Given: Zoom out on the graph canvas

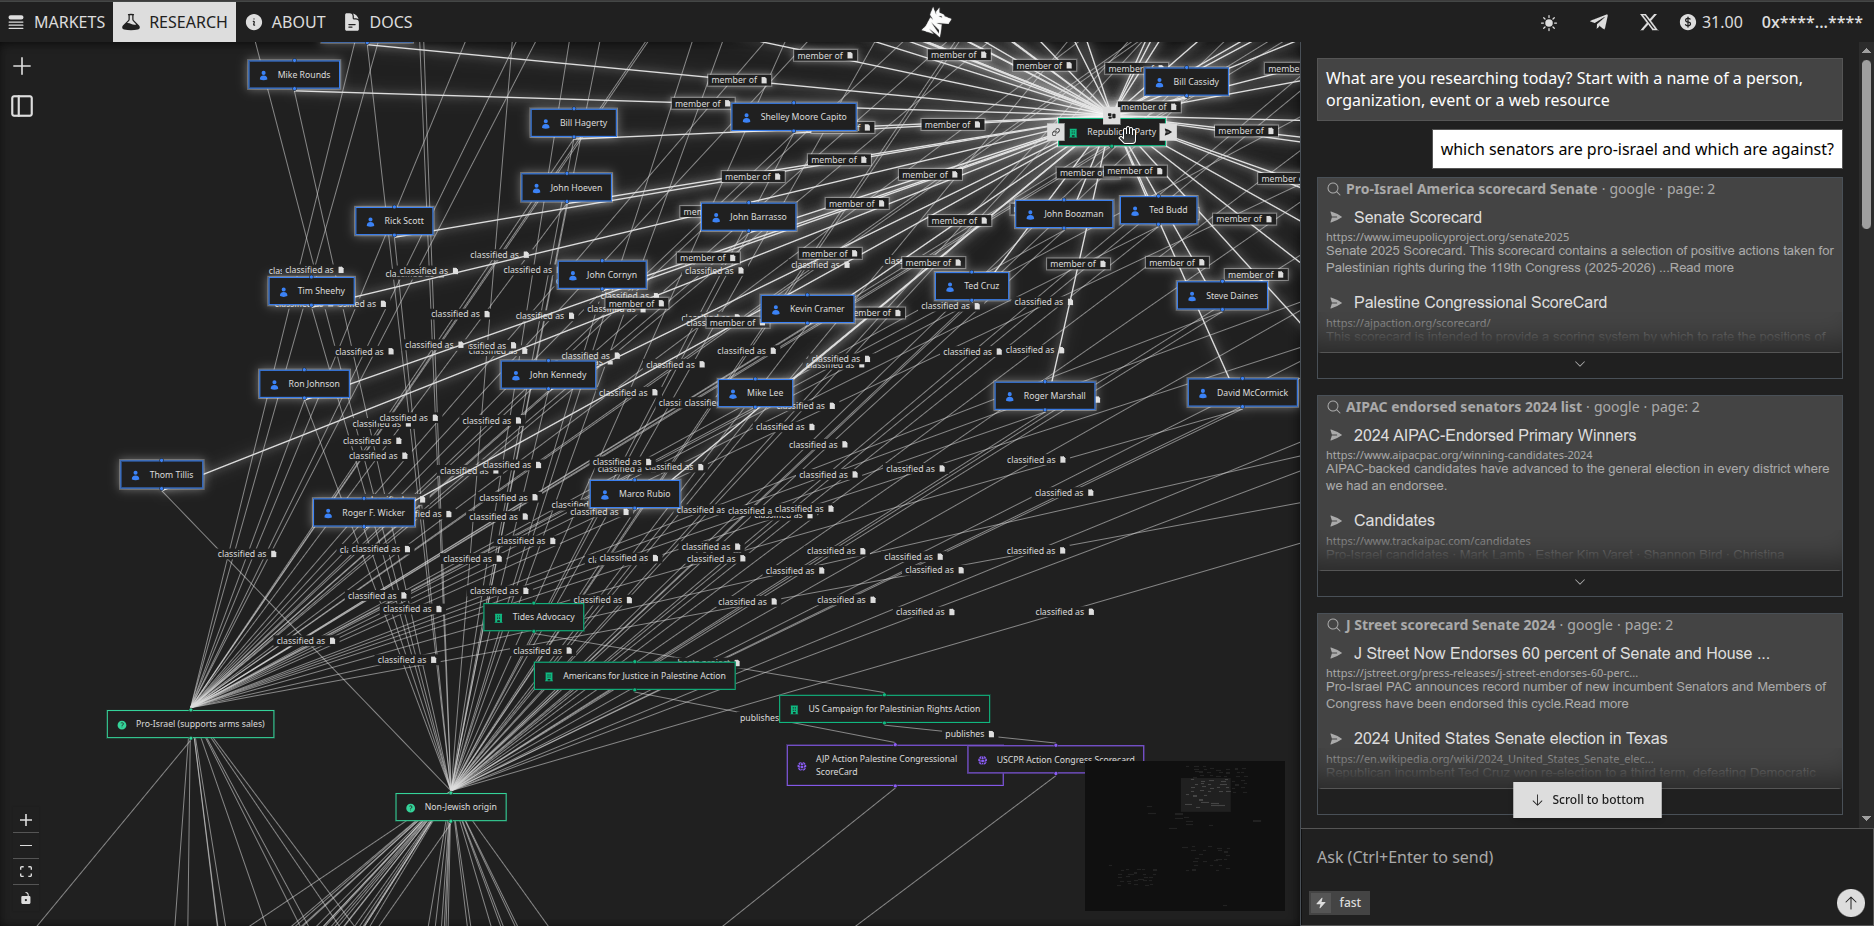Looking at the screenshot, I should tap(26, 846).
